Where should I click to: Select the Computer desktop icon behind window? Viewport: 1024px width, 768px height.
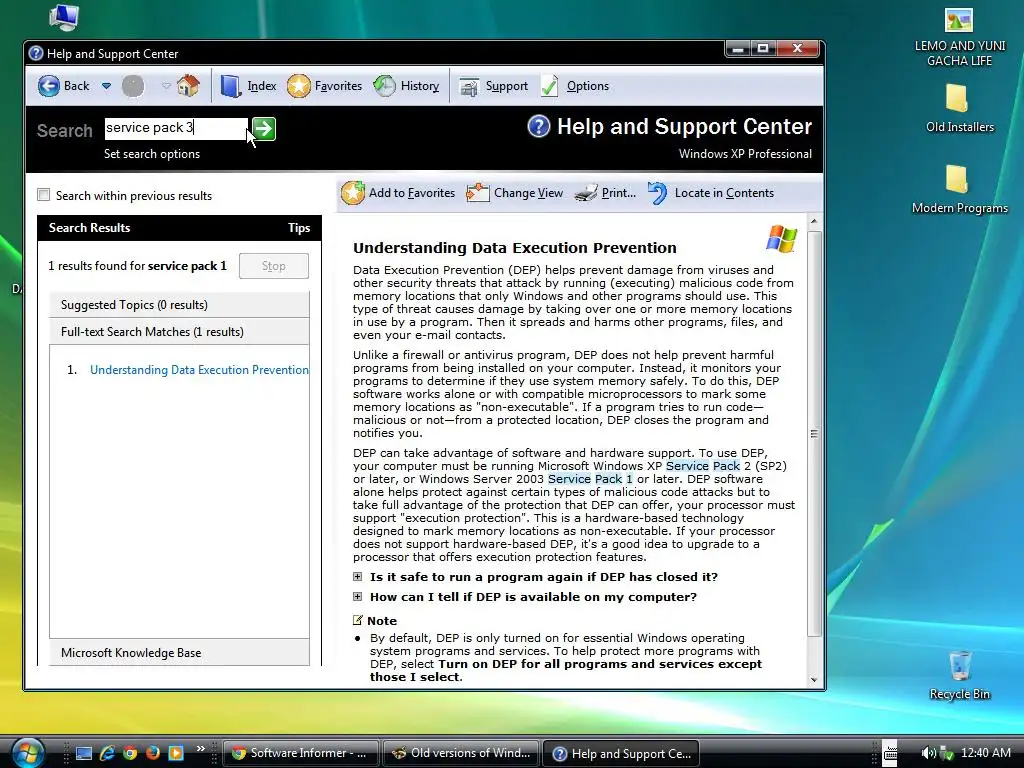coord(64,18)
